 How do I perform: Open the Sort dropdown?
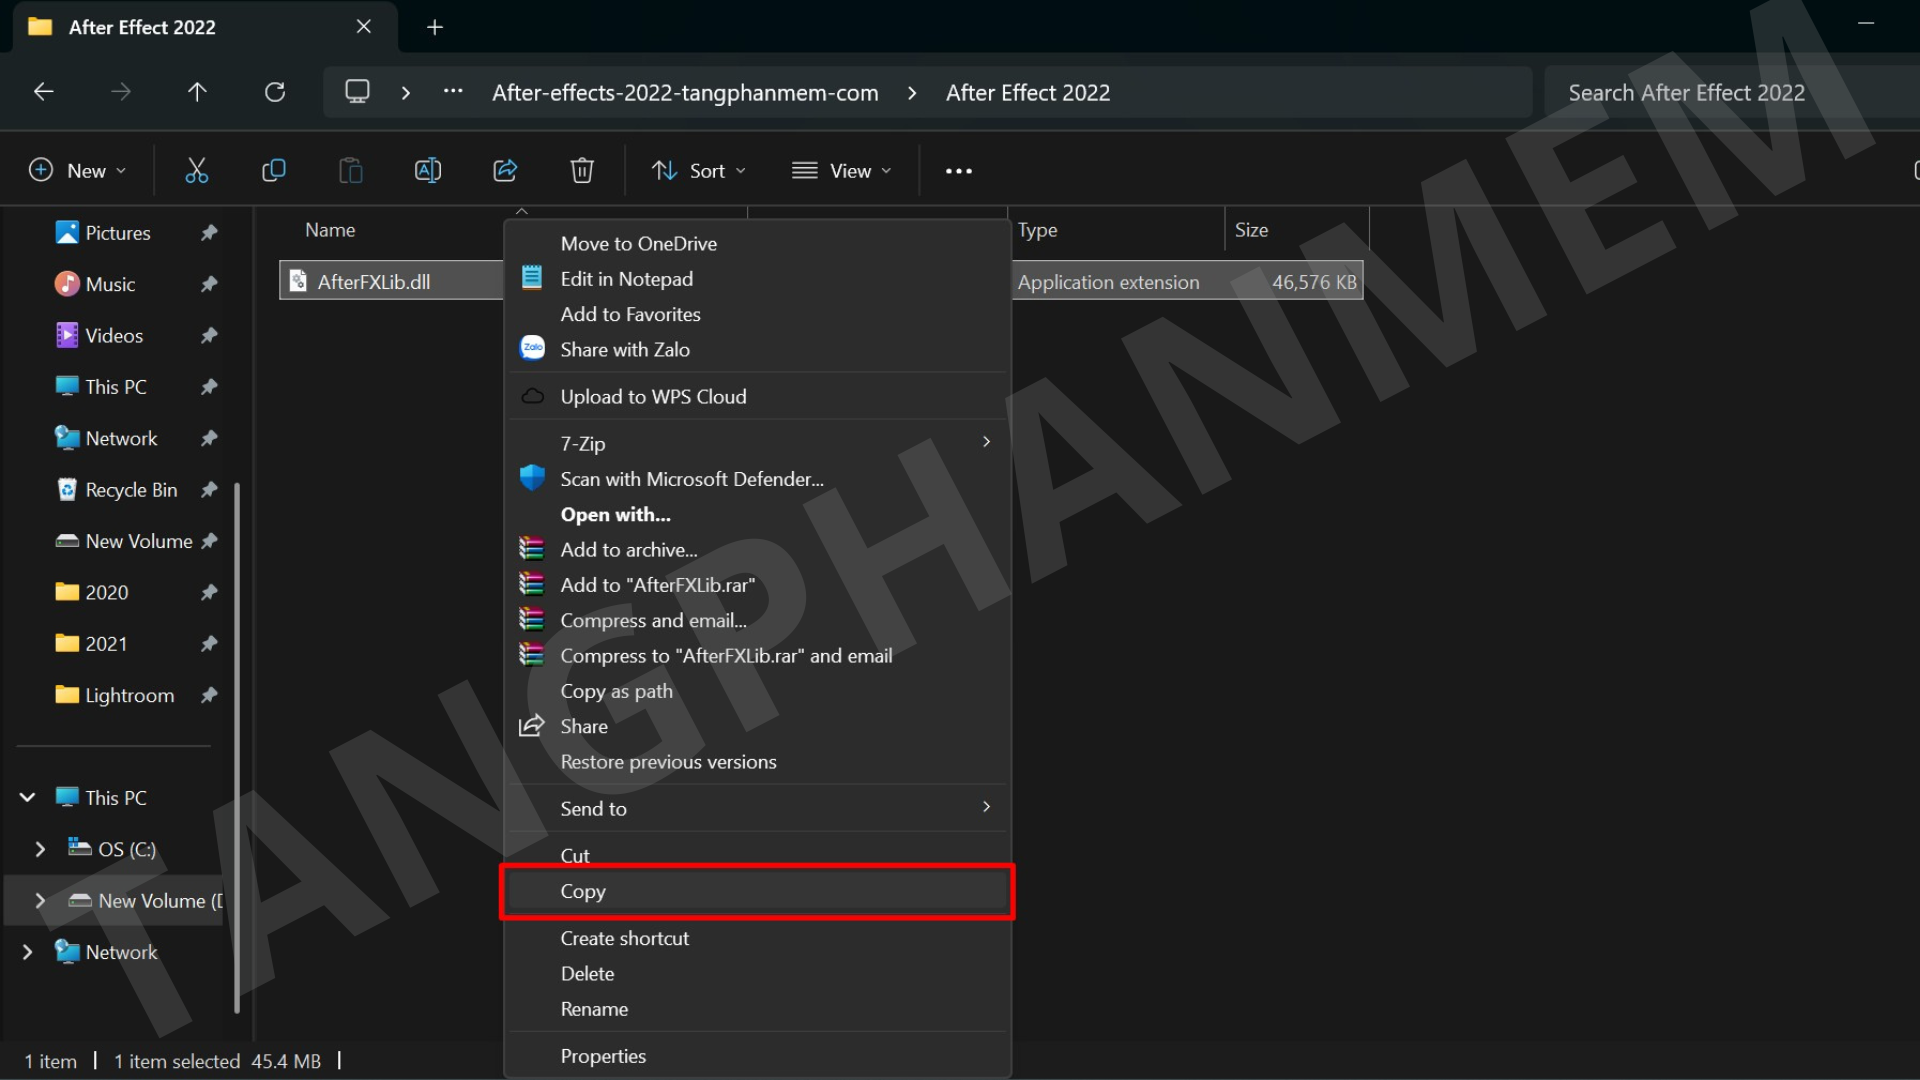point(699,171)
